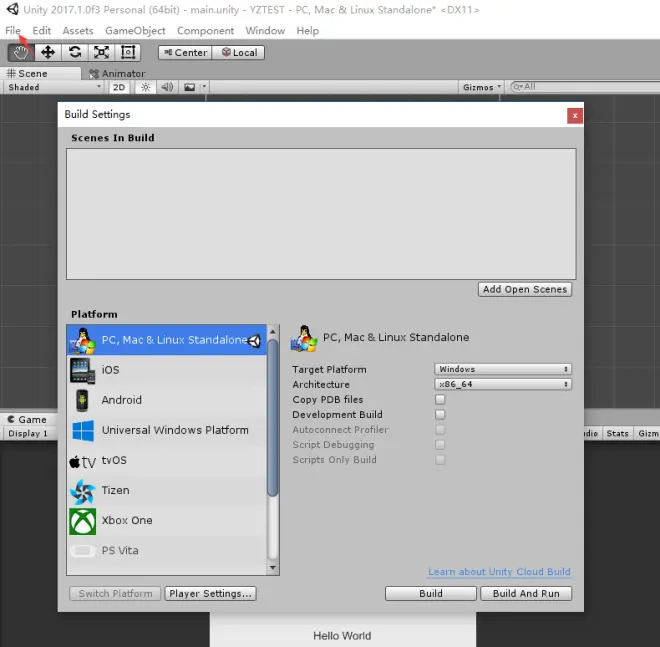
Task: Open scene effects dropdown arrow
Action: (x=204, y=87)
